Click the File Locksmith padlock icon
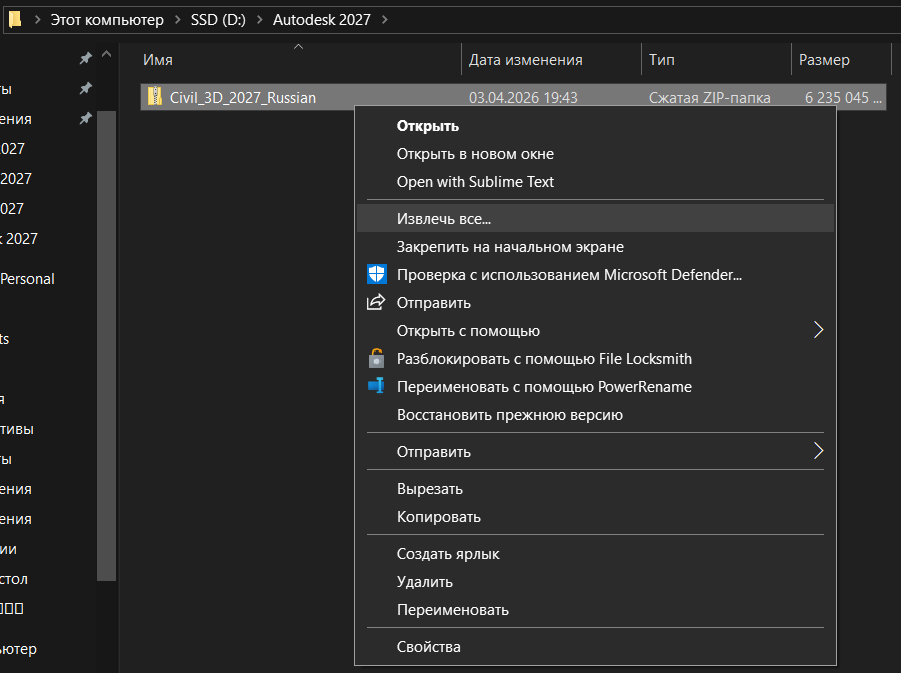The height and width of the screenshot is (673, 901). pos(376,358)
